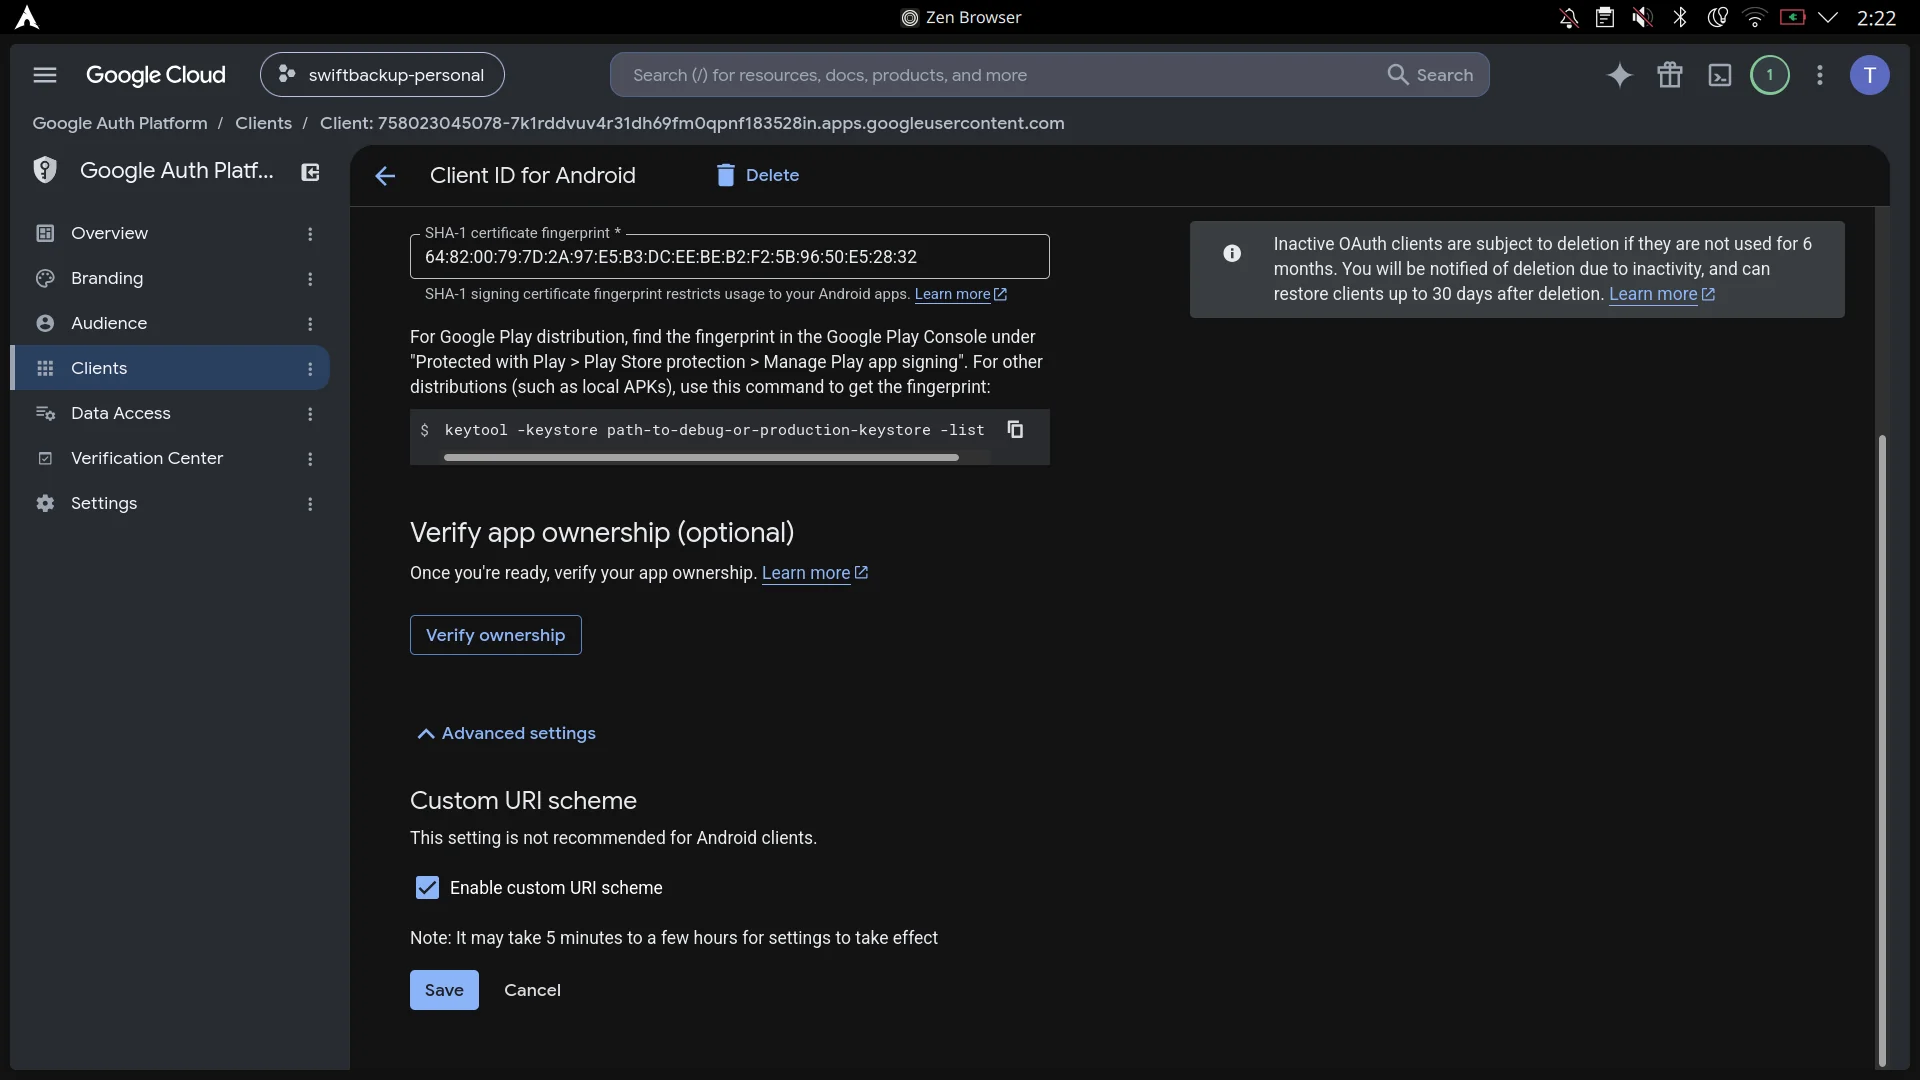
Task: Open Learn more about inactive OAuth clients
Action: tap(1661, 294)
